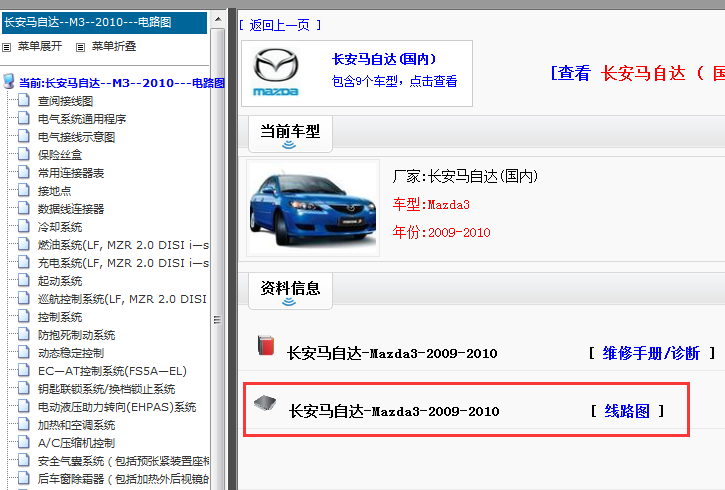Open EC—AT控制系统(FS5A—EL) item
This screenshot has width=725, height=490.
(112, 371)
